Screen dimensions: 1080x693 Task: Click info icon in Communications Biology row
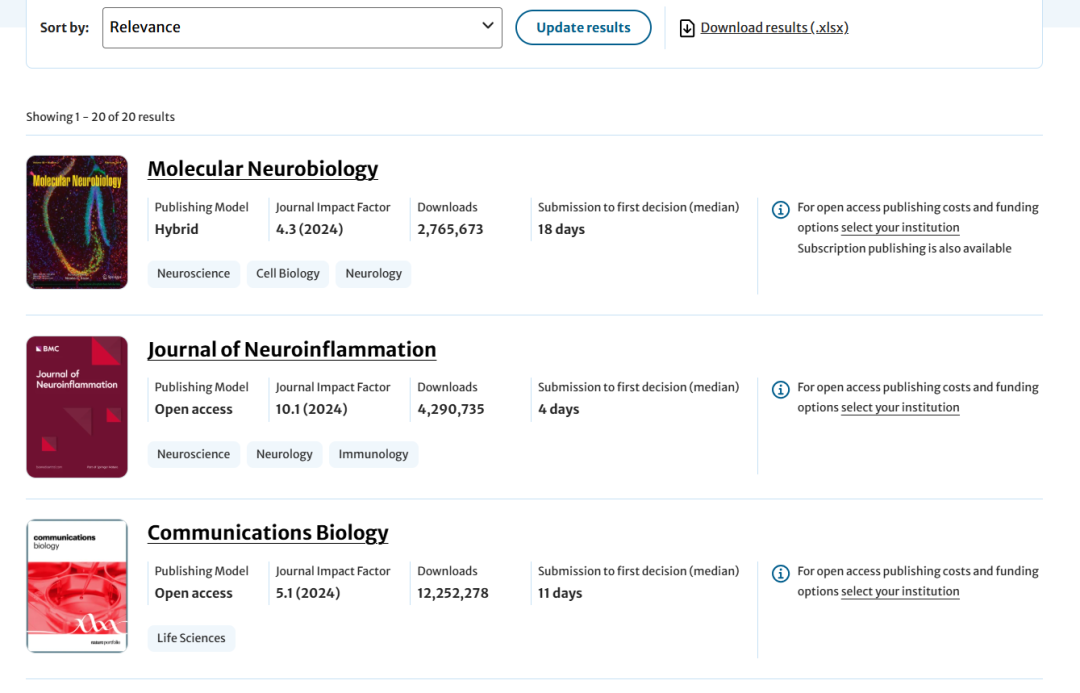(x=781, y=573)
